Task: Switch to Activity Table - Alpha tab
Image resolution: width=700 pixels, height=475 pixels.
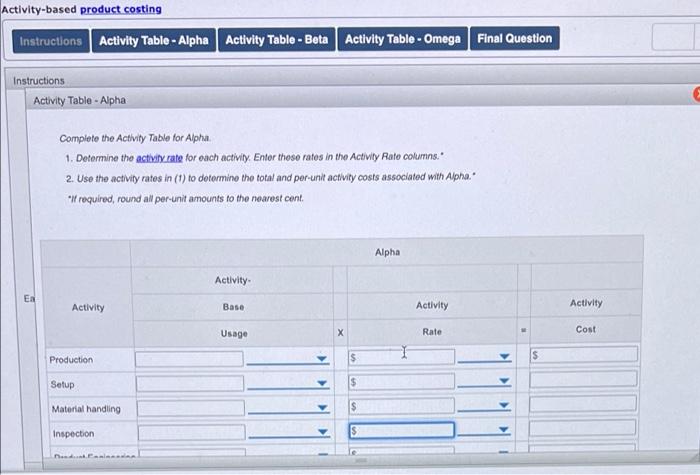Action: coord(154,41)
